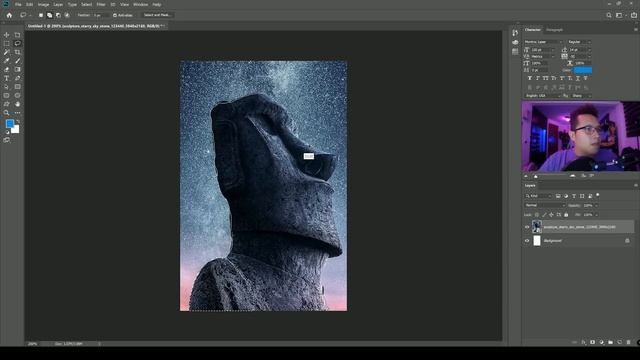640x360 pixels.
Task: Select the Lasso tool in toolbar
Action: point(18,44)
